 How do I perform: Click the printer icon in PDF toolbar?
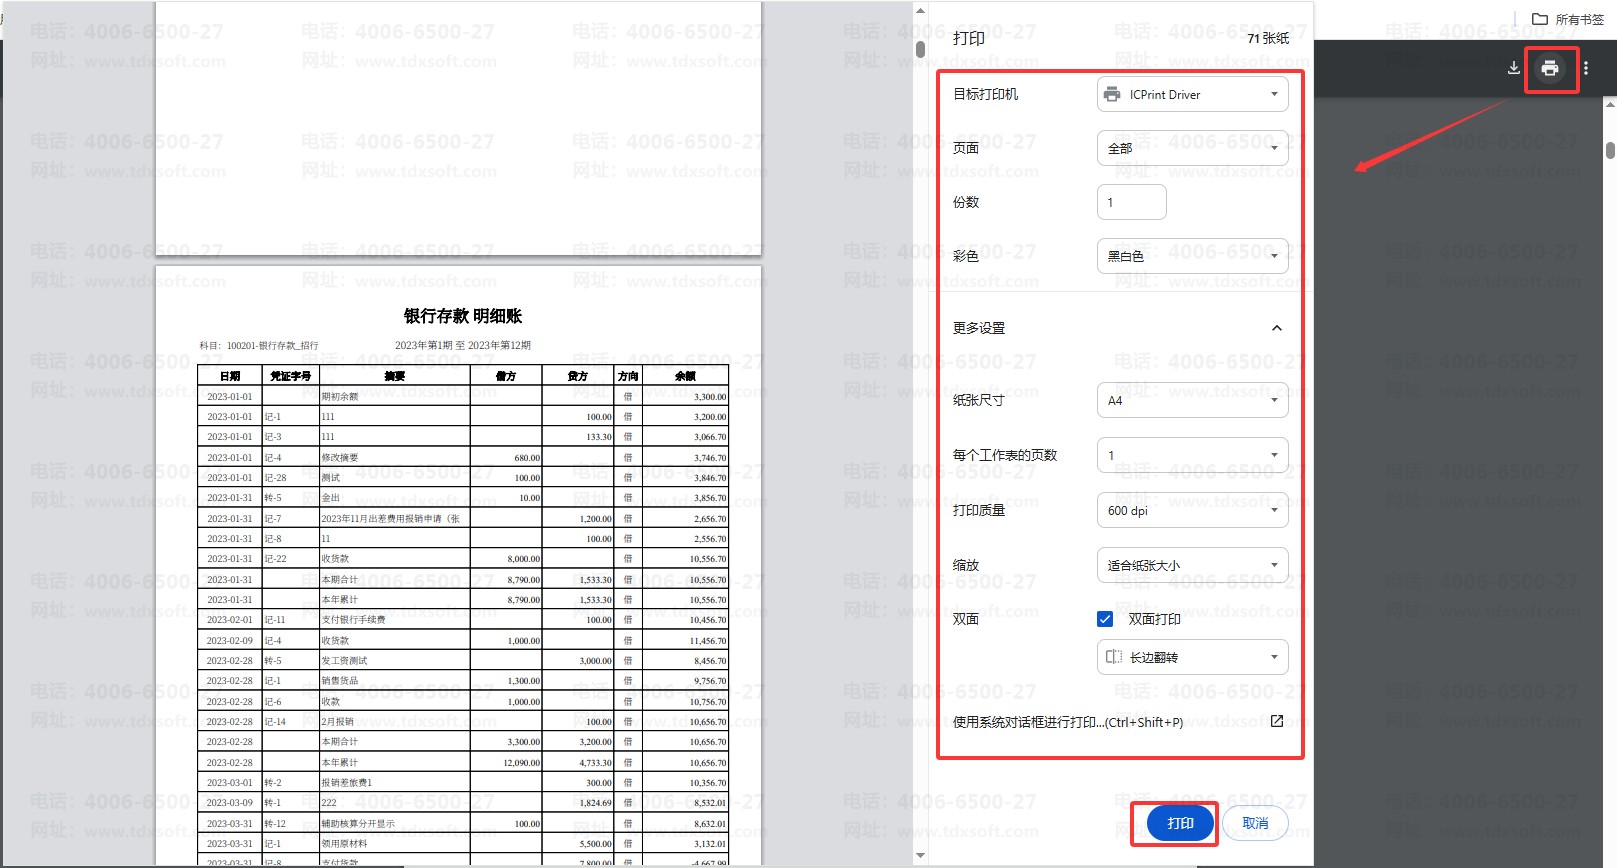point(1549,68)
